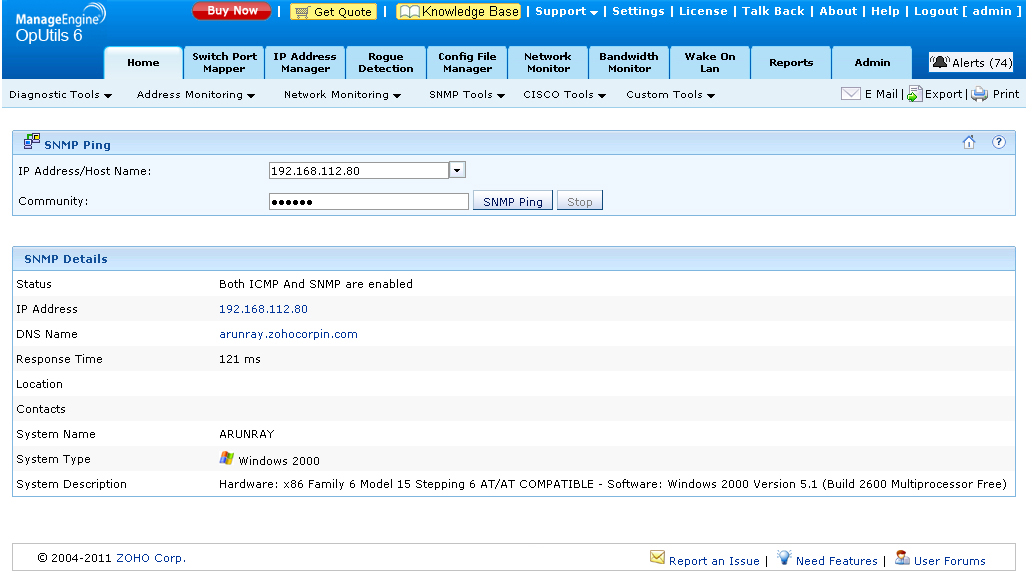
Task: Click the User Forums person icon
Action: tap(902, 558)
